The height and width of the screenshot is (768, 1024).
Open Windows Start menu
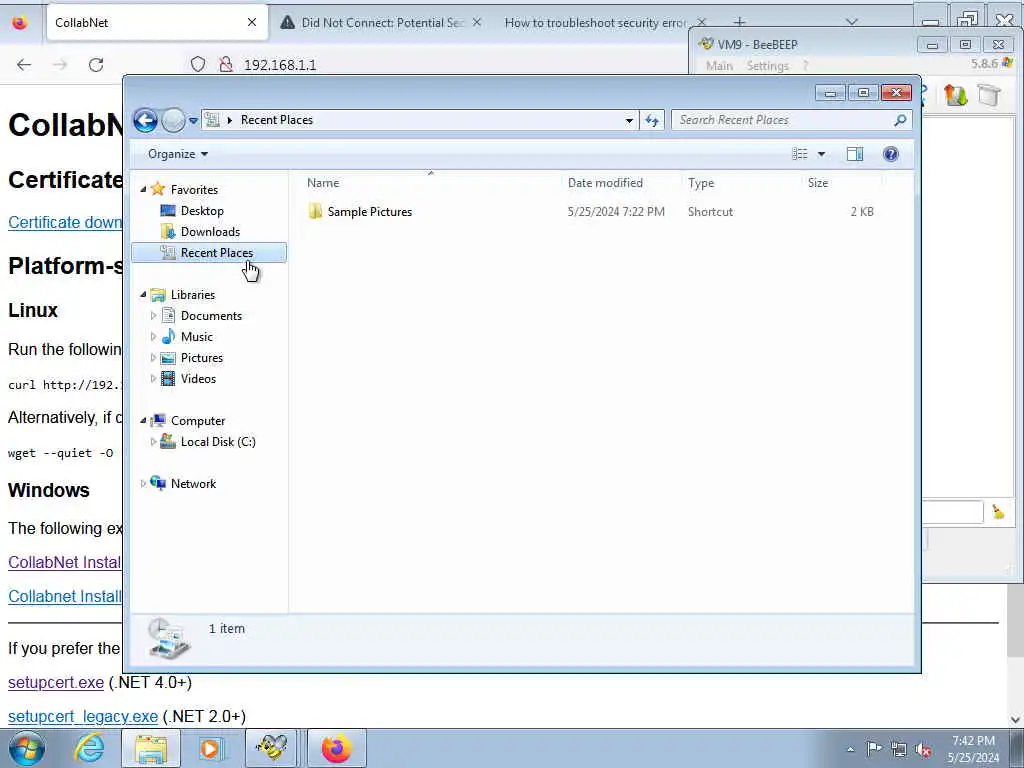(27, 748)
